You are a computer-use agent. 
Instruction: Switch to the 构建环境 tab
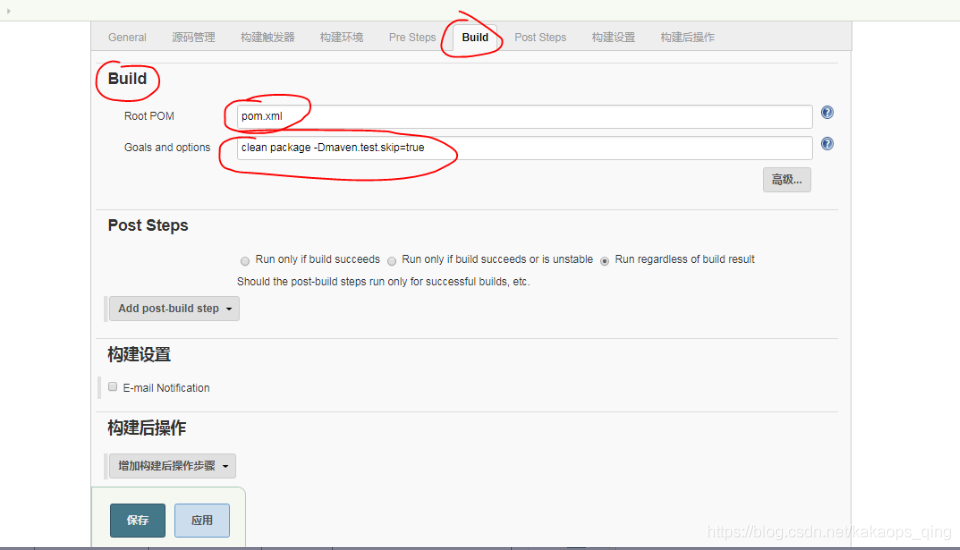(x=344, y=37)
